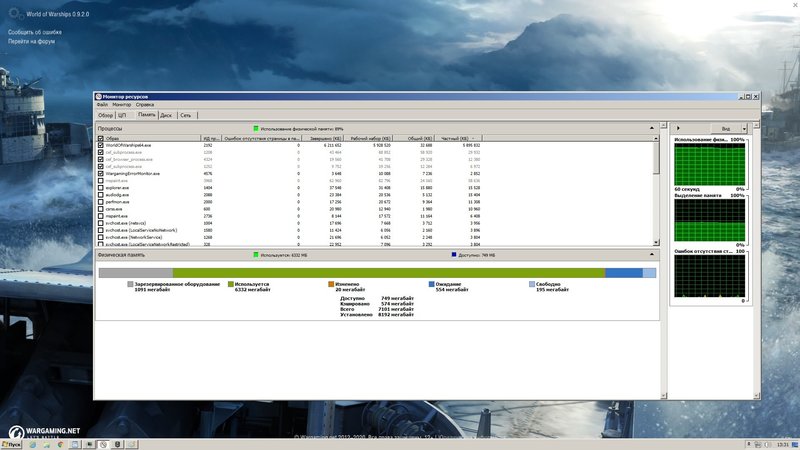Collapse the Физическая память section
800x450 pixels.
(x=652, y=254)
